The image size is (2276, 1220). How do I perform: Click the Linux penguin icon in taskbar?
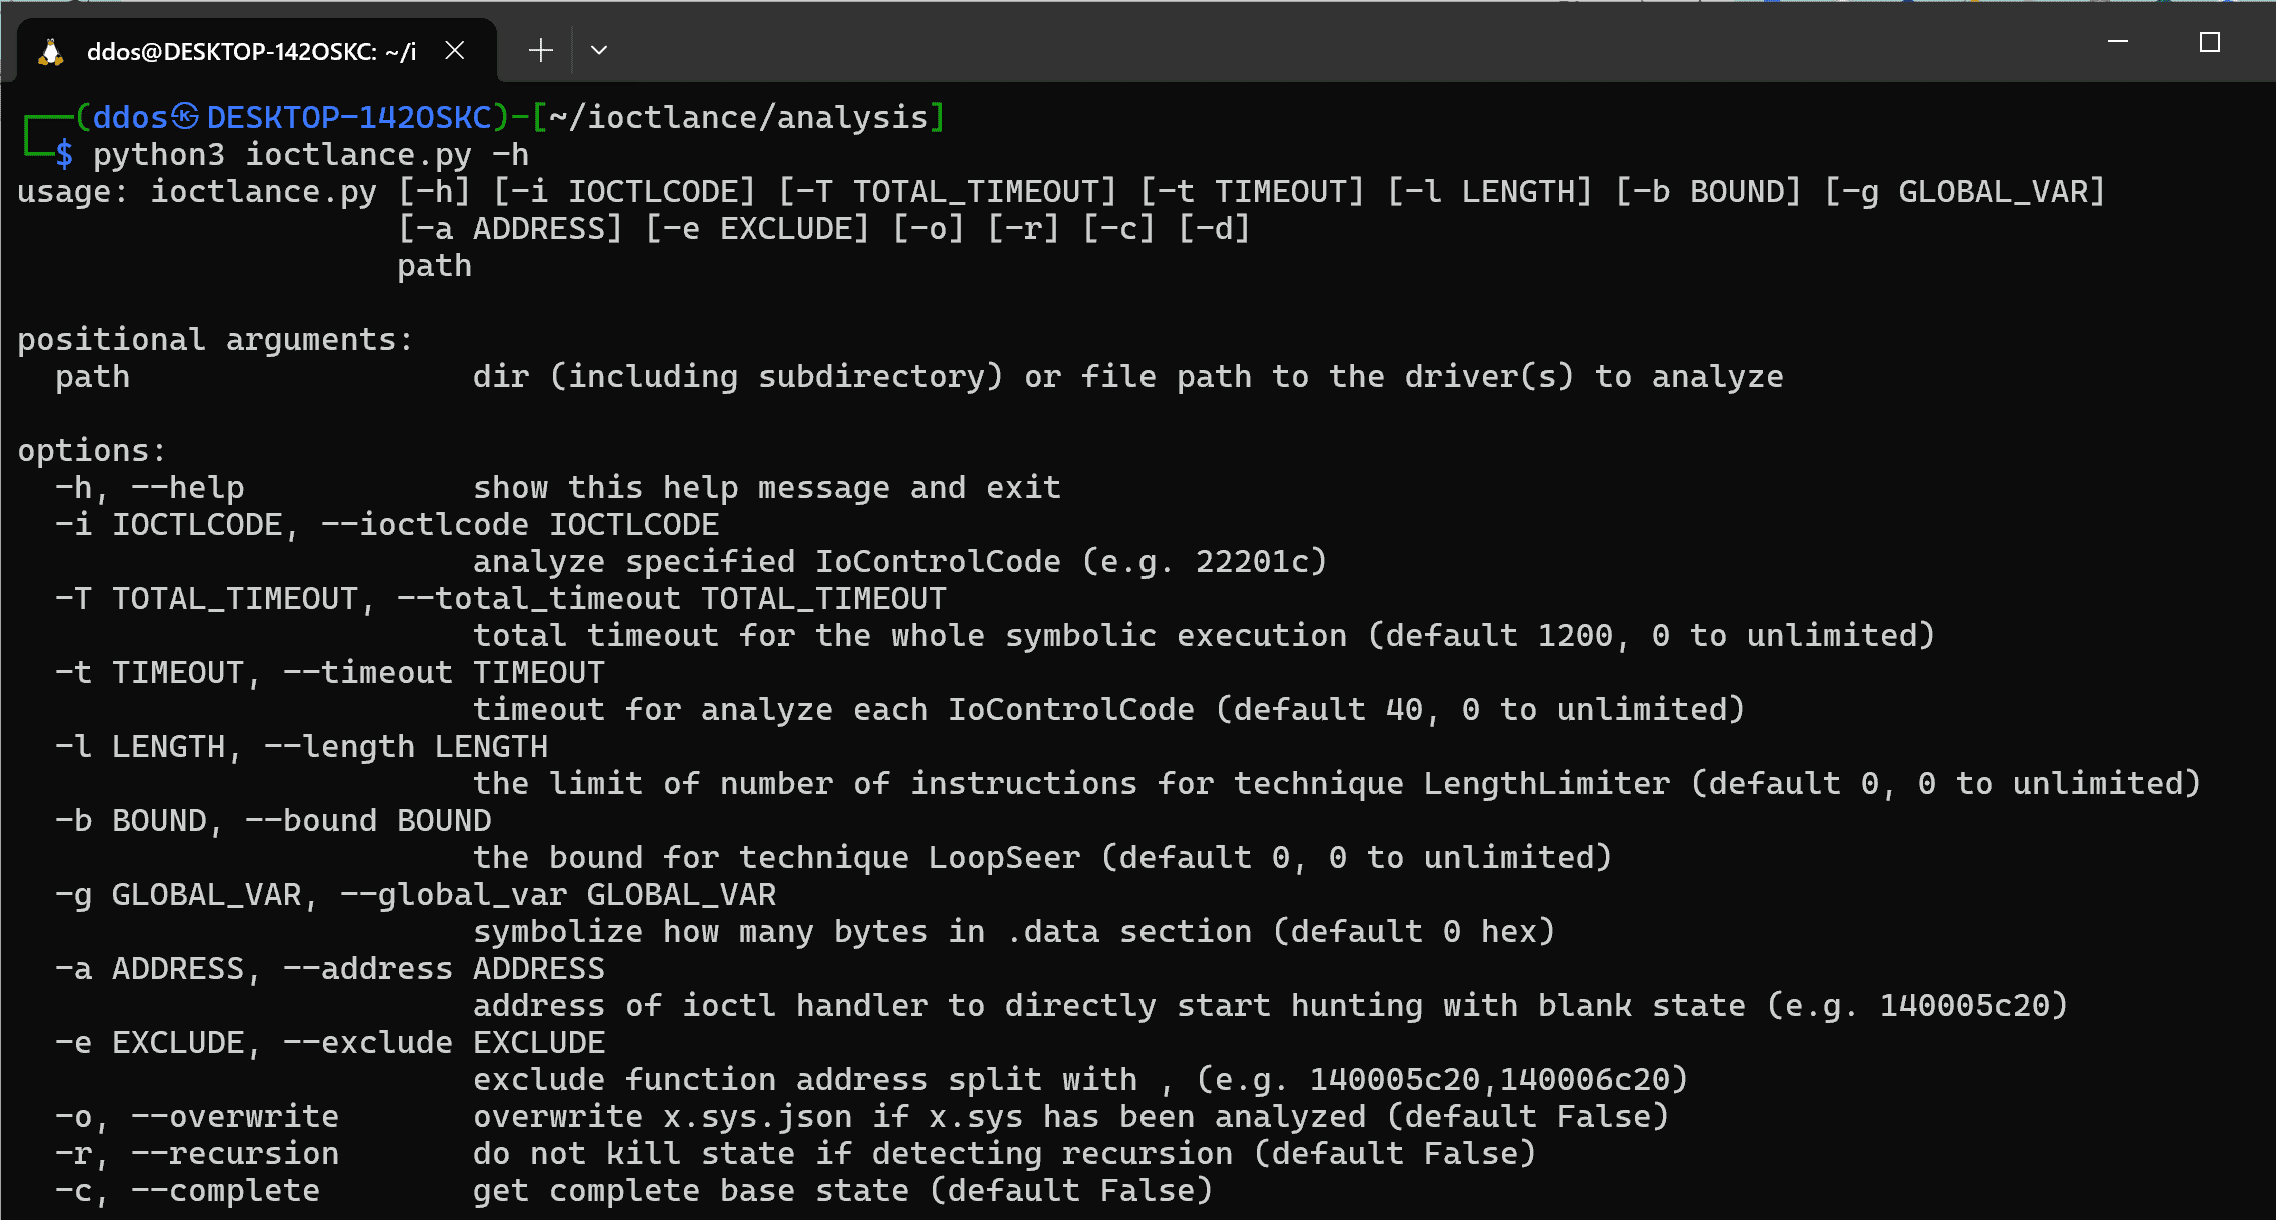(48, 48)
